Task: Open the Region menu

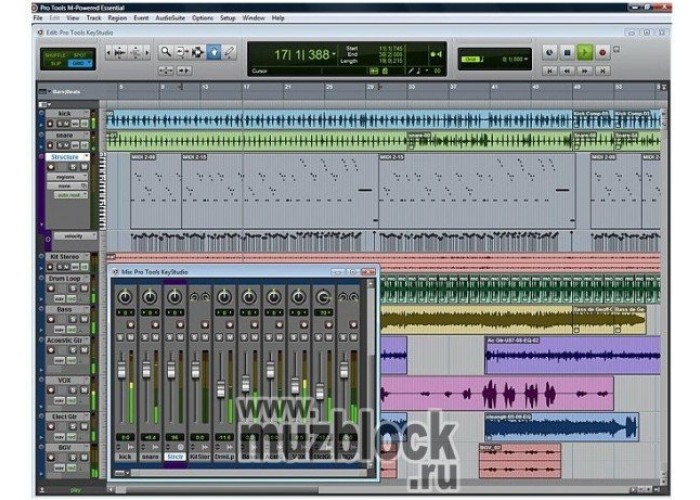Action: click(117, 18)
